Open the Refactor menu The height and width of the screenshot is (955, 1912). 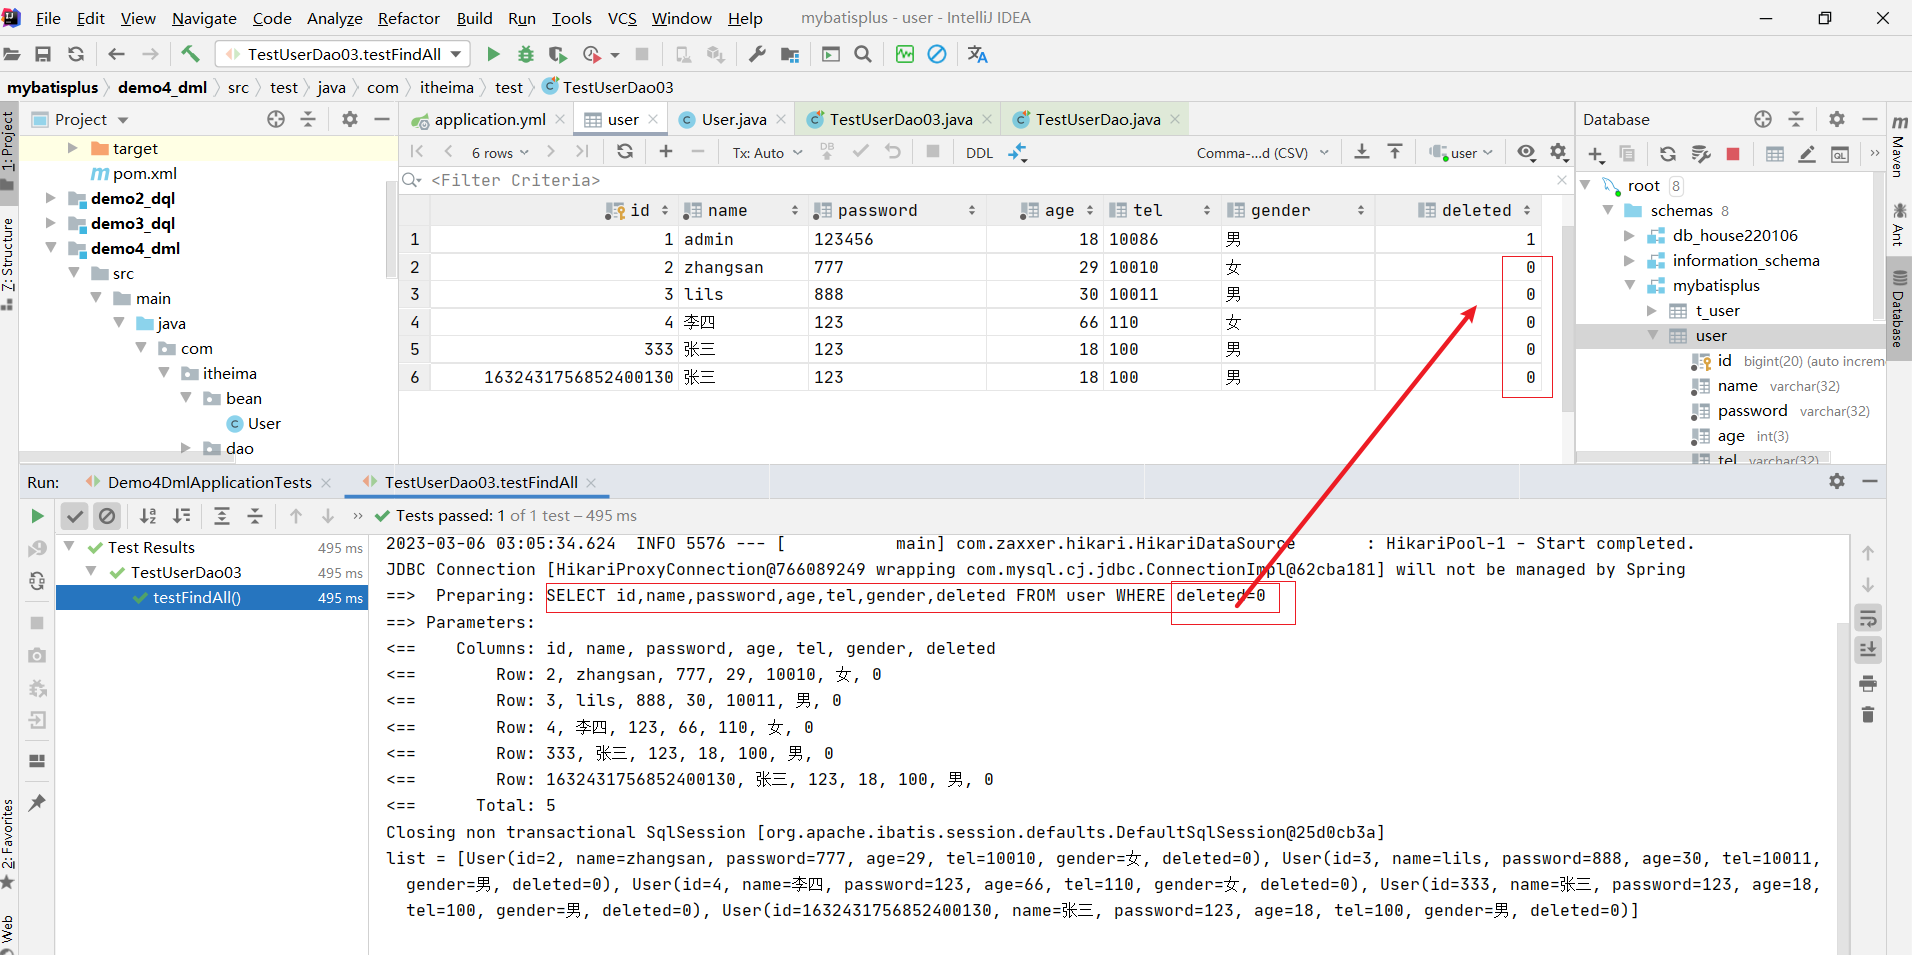pyautogui.click(x=408, y=18)
